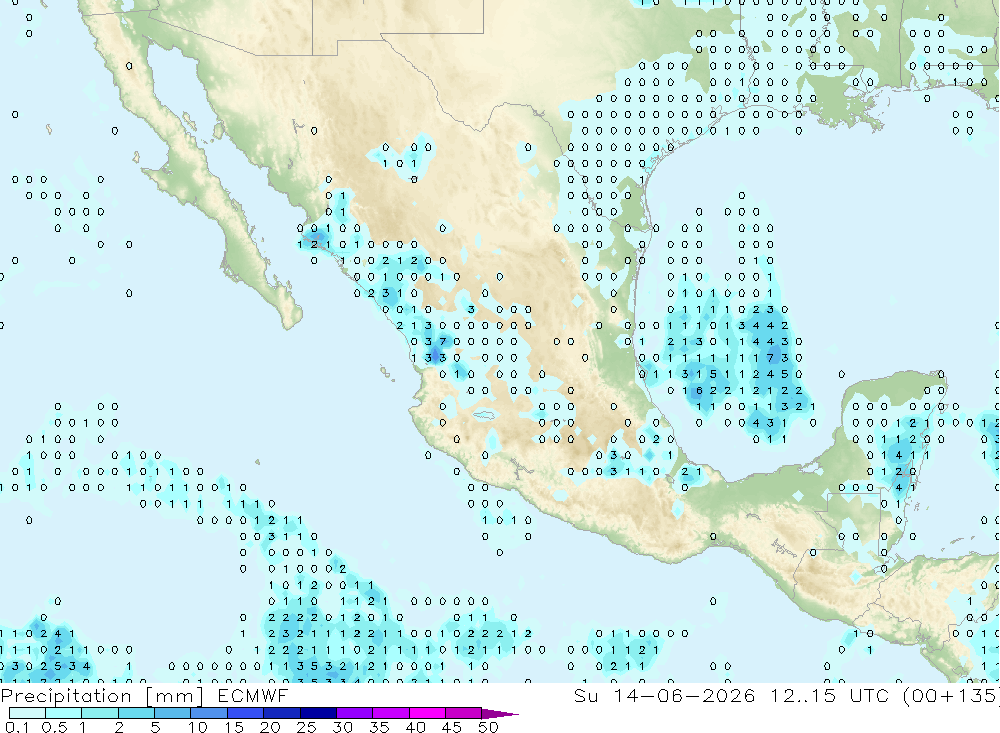Click the ECMWF model label
The width and height of the screenshot is (1000, 733).
point(253,696)
